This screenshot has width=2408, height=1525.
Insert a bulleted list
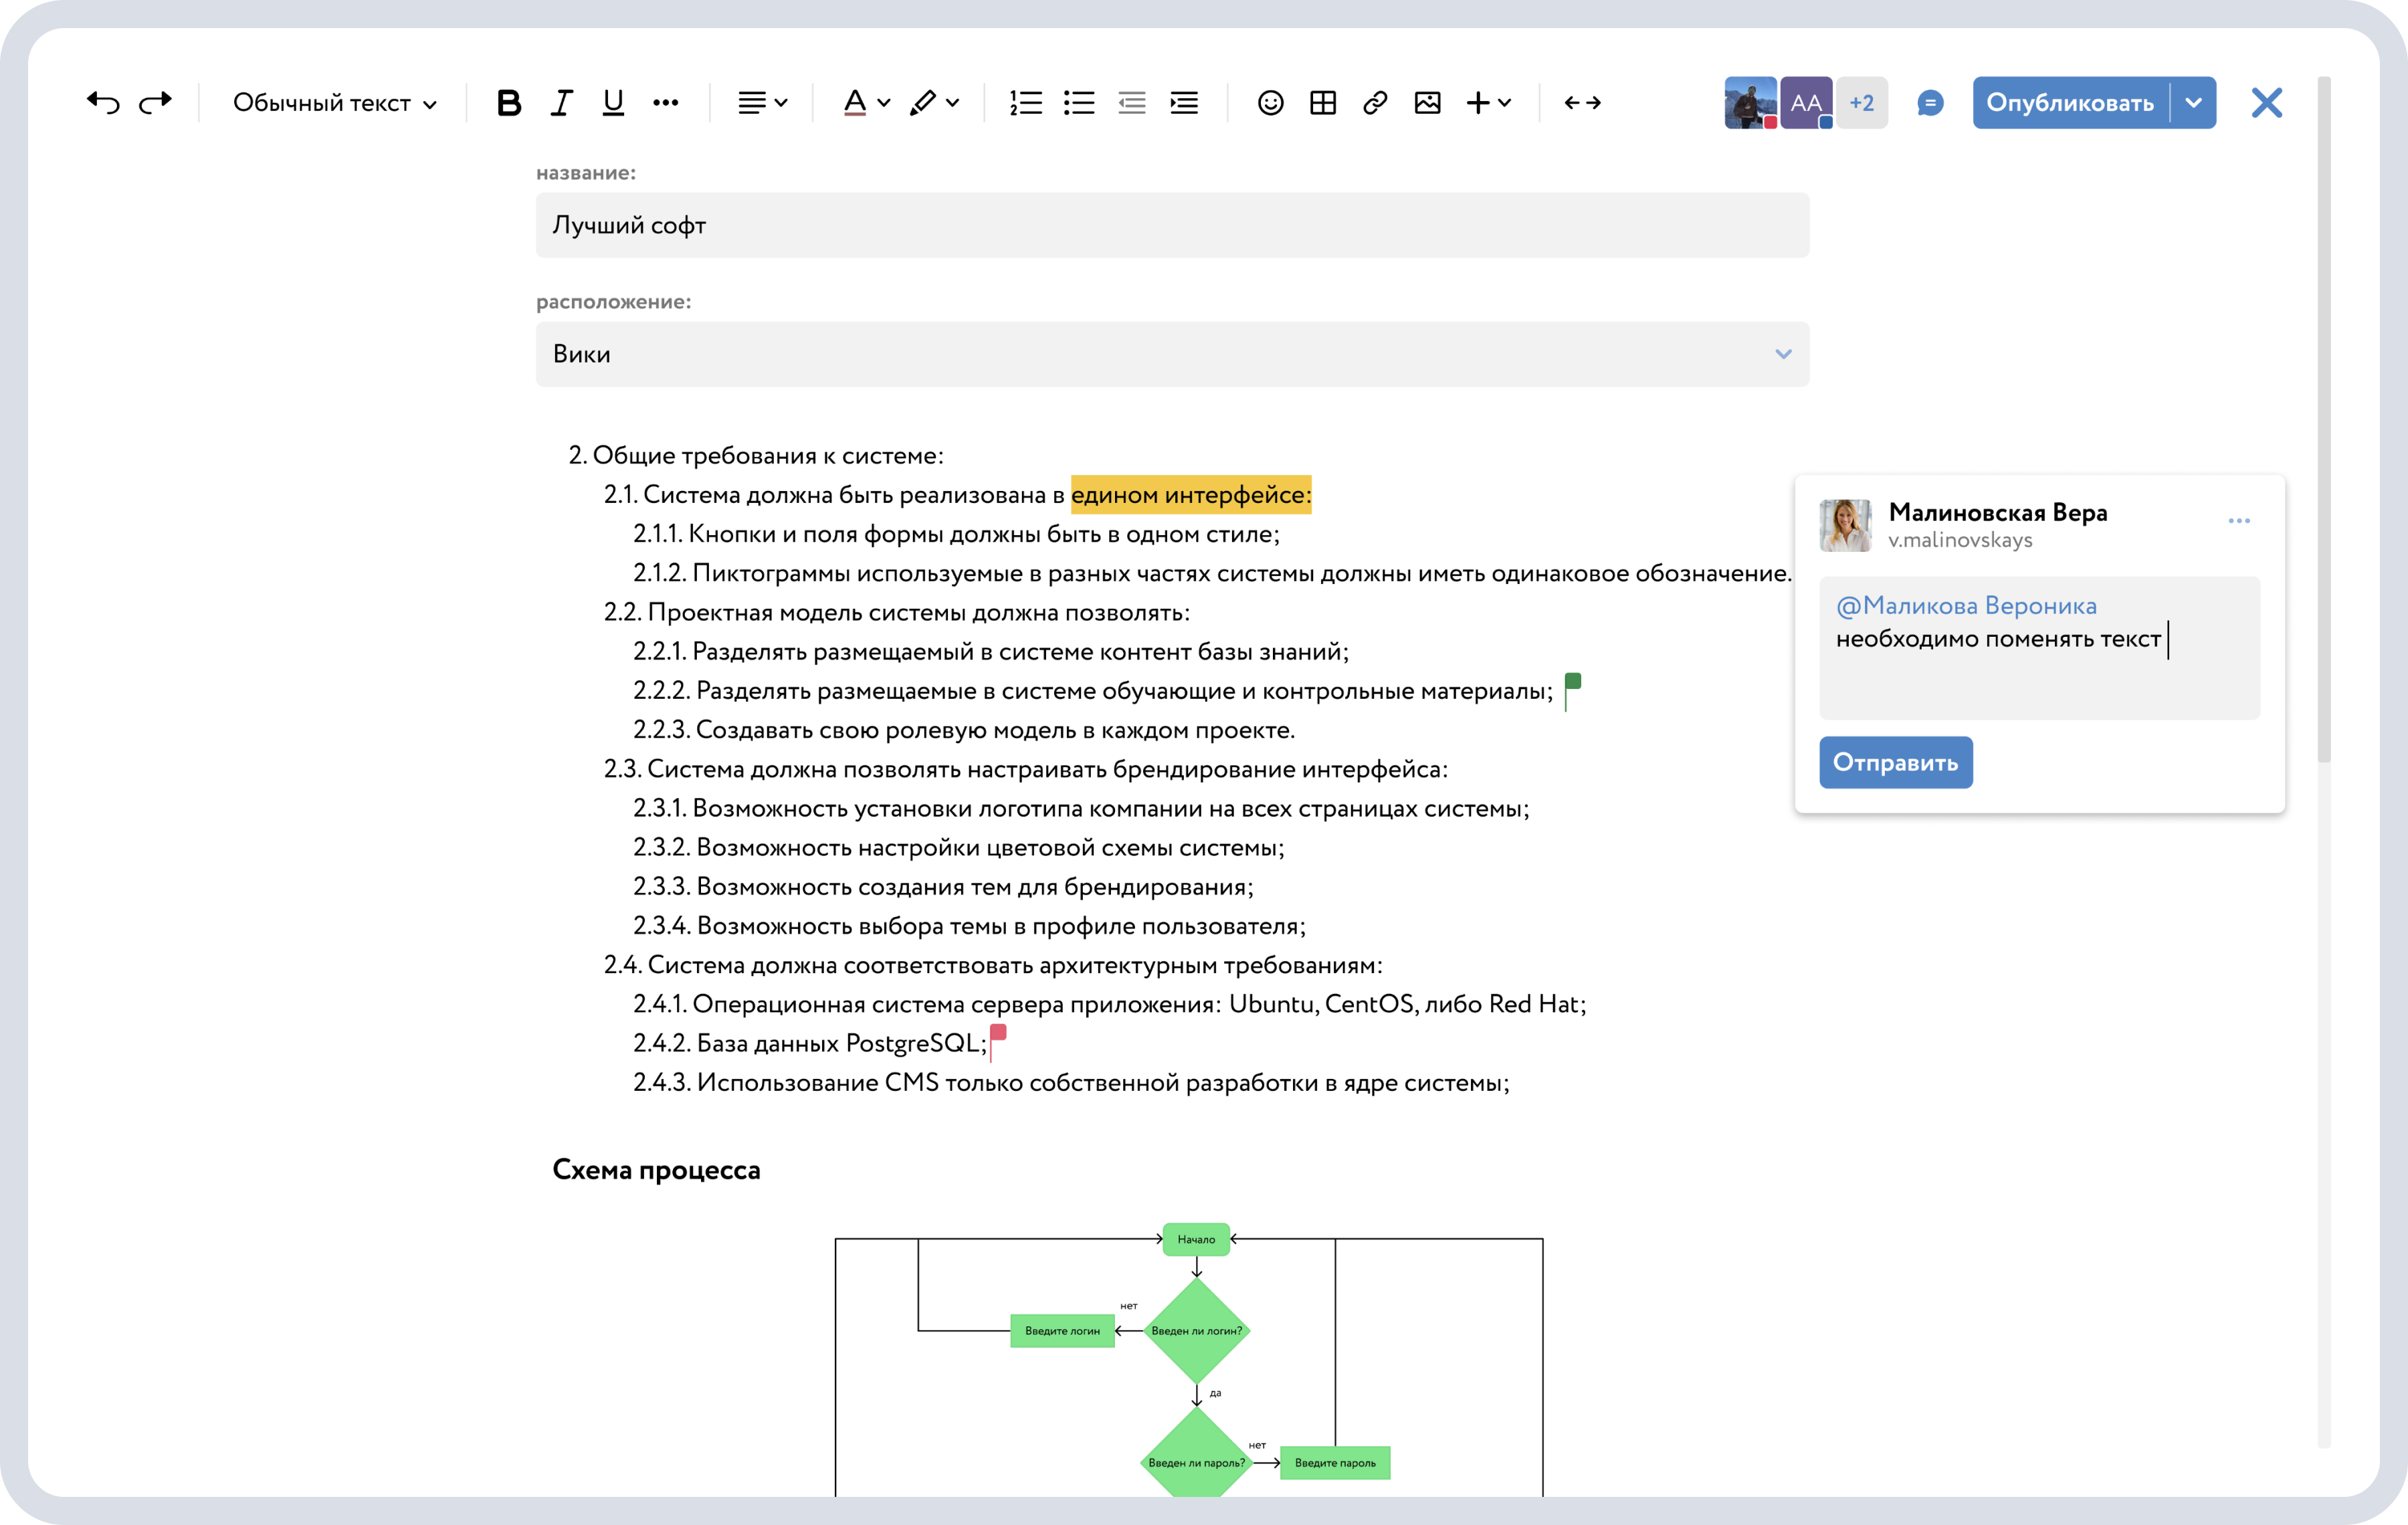pyautogui.click(x=1079, y=102)
